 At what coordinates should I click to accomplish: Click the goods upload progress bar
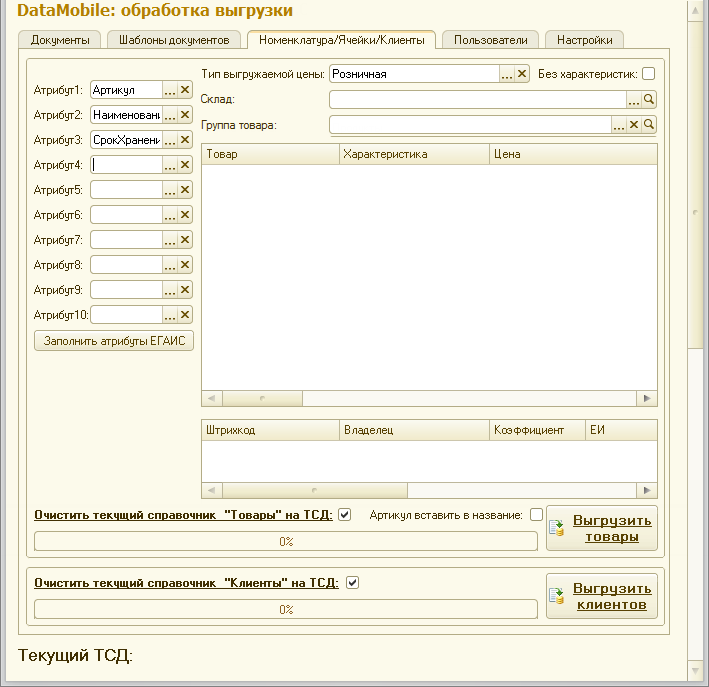click(286, 541)
